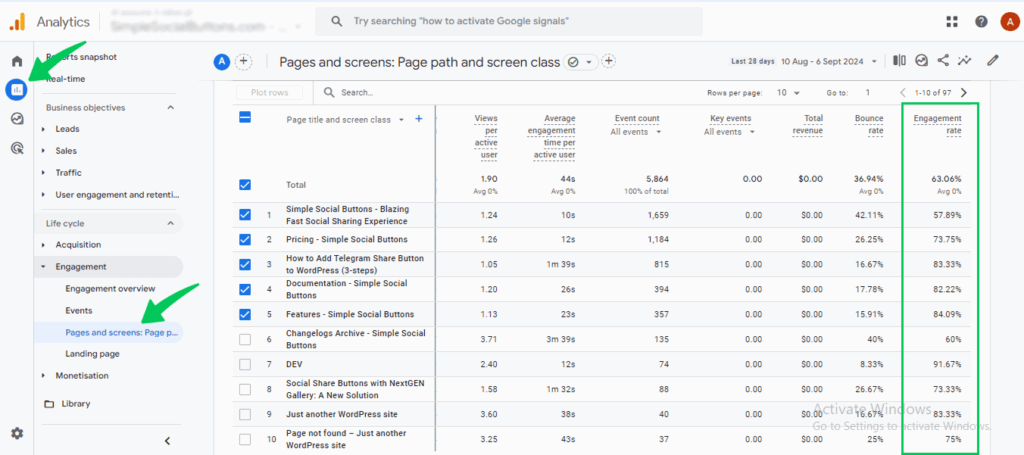Screen dimensions: 1024x455
Task: Collapse the Life cycle section
Action: tap(170, 223)
